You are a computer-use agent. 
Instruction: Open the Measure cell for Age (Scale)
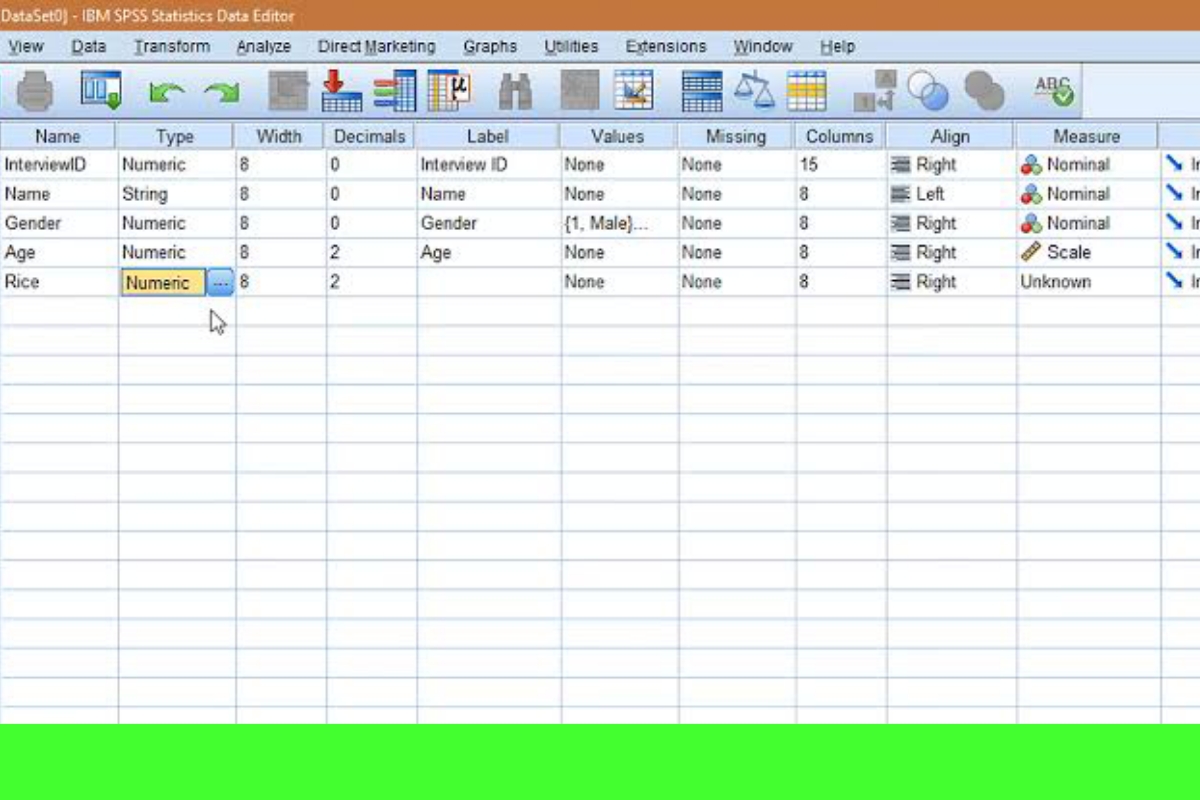(1085, 253)
